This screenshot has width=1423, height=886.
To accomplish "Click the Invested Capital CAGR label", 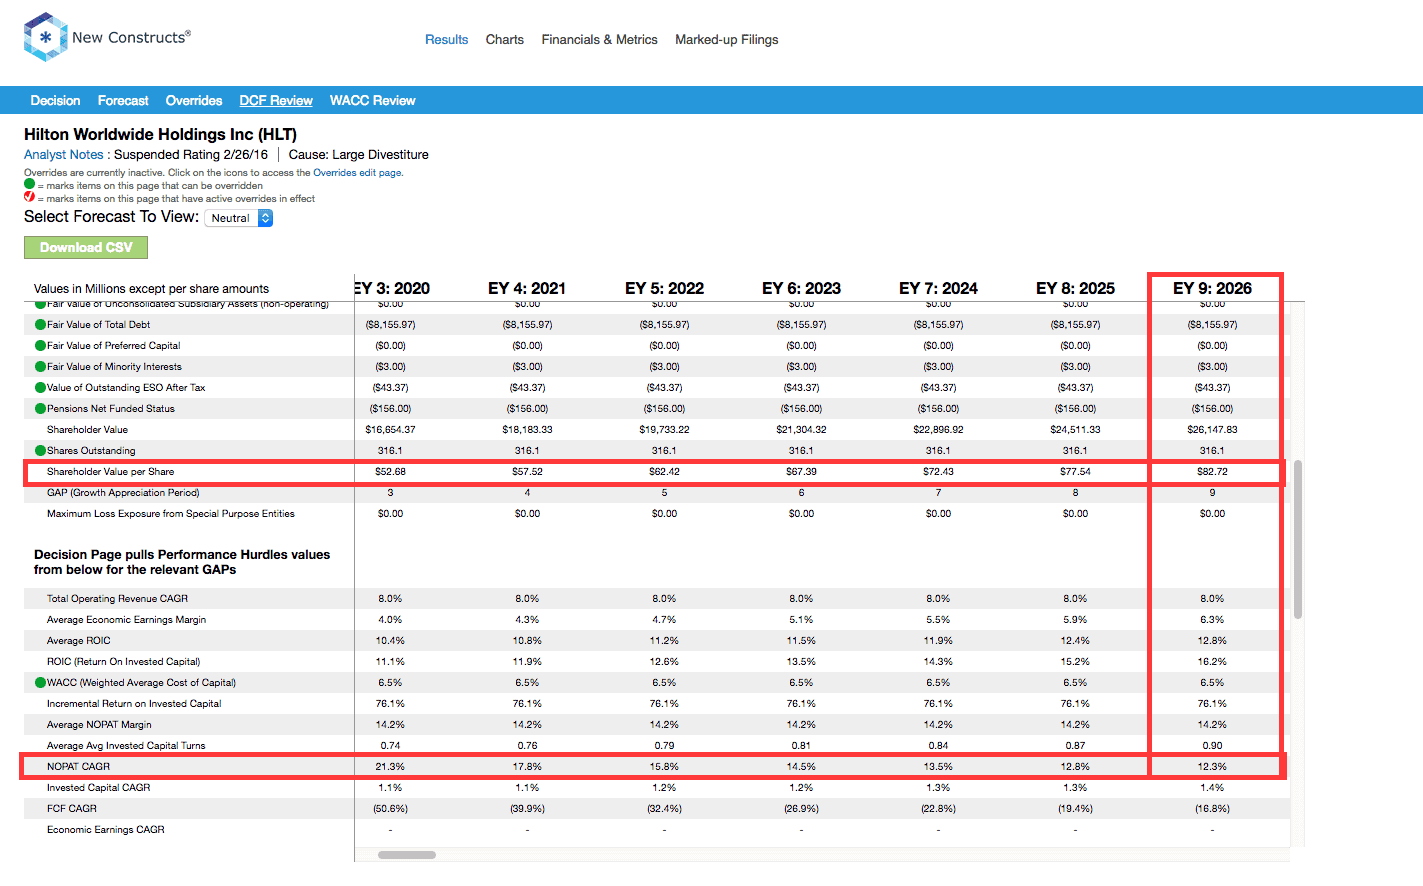I will [99, 788].
